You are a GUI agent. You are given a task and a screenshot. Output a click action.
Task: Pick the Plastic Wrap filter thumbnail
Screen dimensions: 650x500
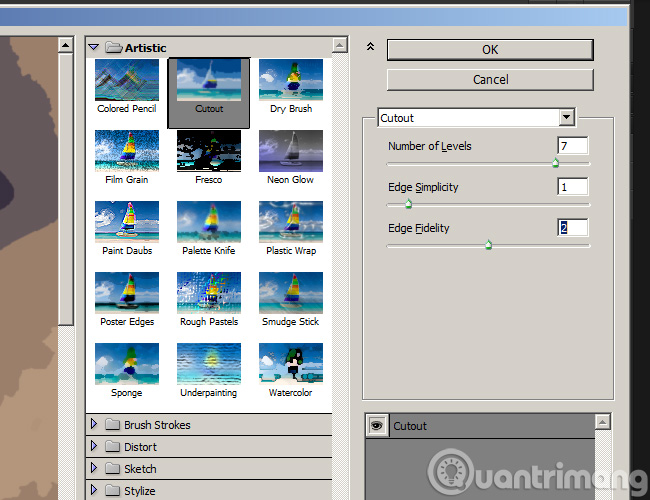coord(291,222)
